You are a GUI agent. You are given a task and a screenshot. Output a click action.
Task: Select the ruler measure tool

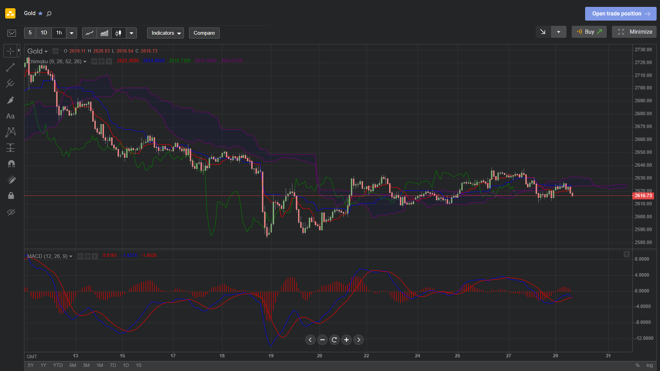click(x=11, y=180)
